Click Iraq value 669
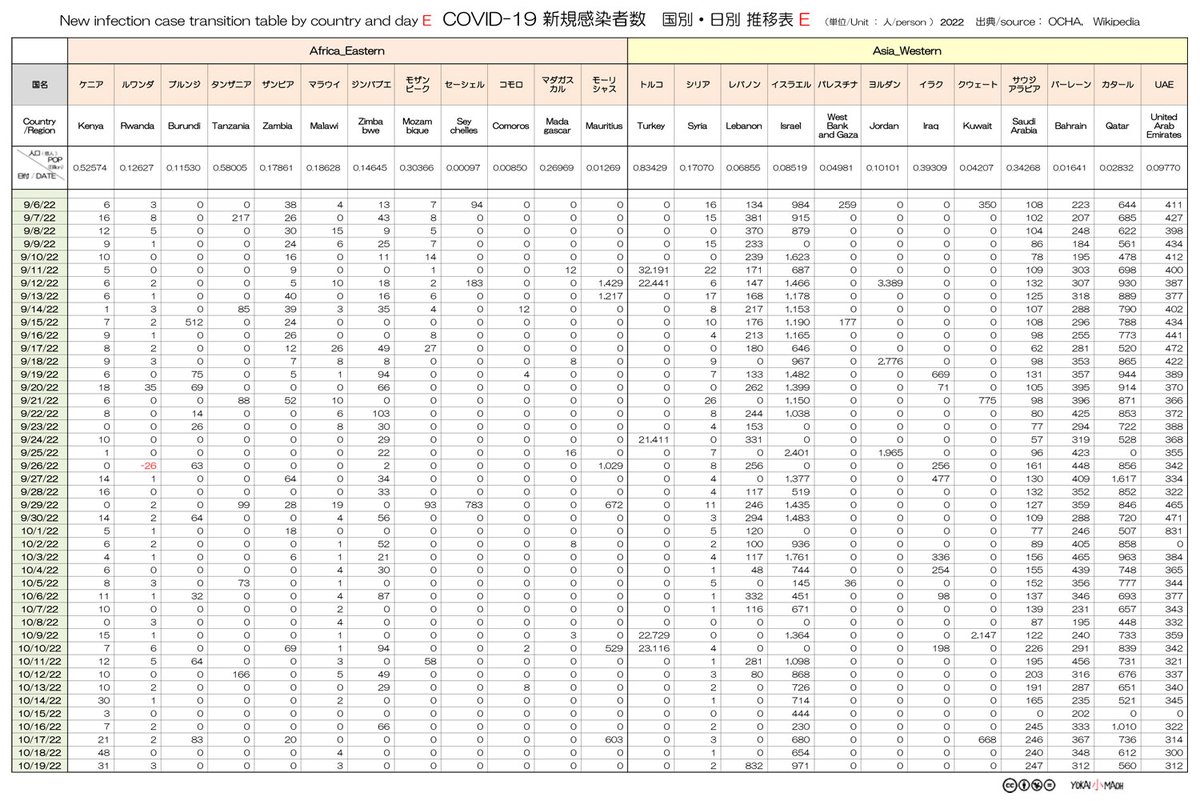Viewport: 1200px width, 801px height. click(x=941, y=375)
